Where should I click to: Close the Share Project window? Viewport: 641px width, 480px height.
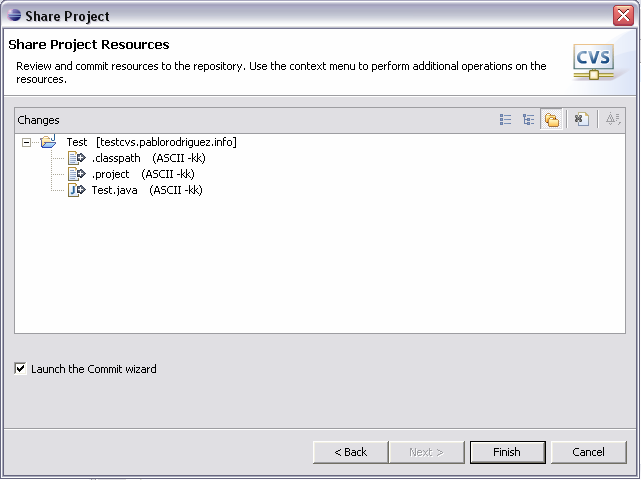(623, 16)
